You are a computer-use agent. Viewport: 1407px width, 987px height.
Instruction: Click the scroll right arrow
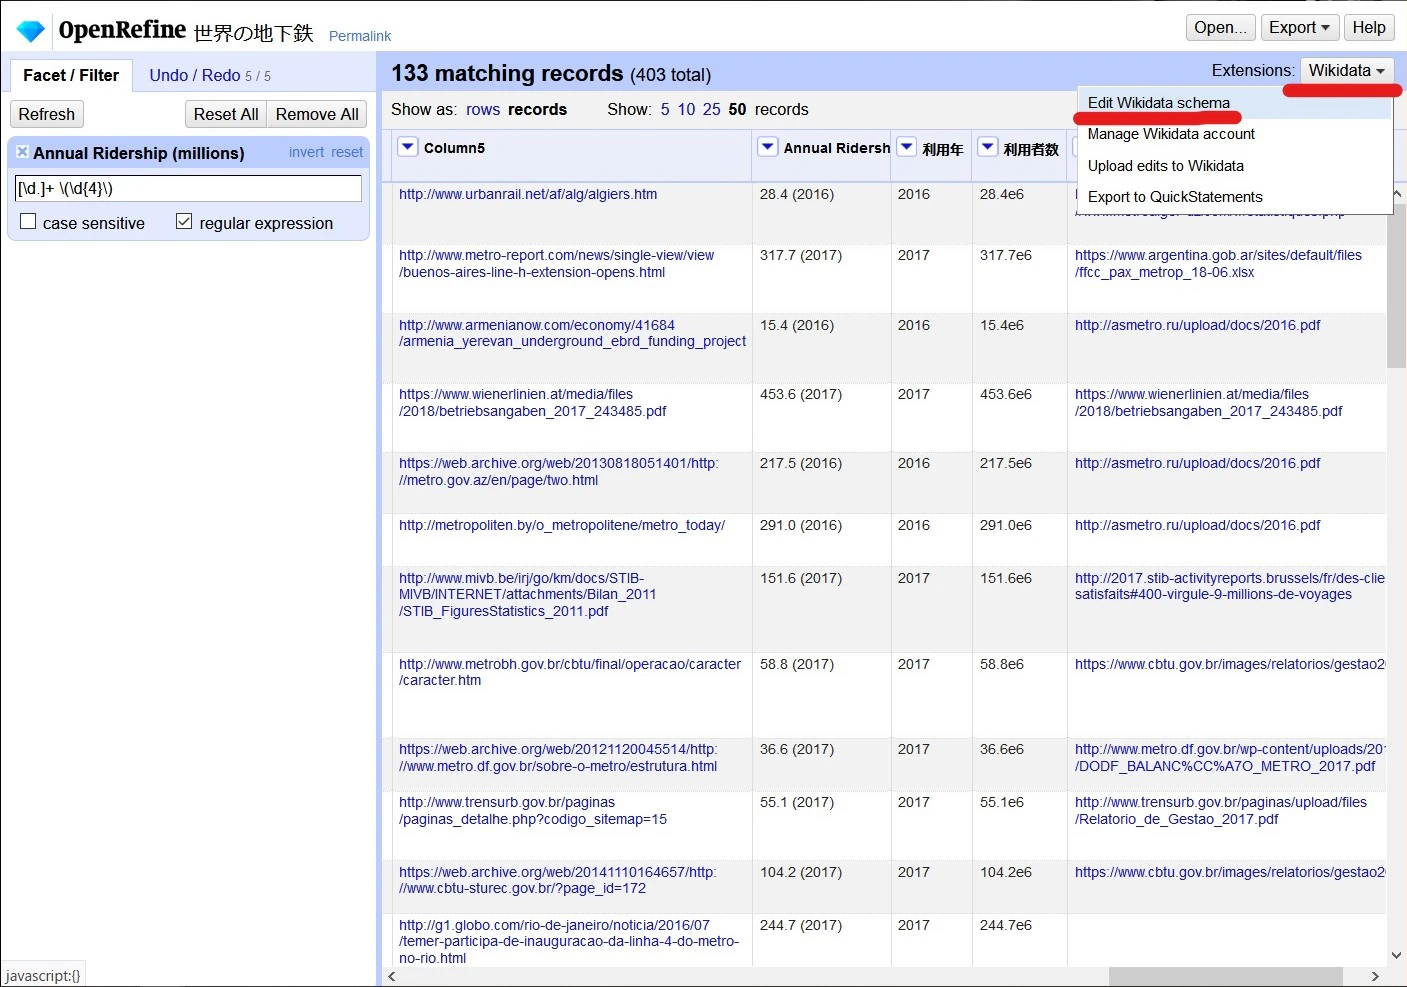pos(1375,976)
